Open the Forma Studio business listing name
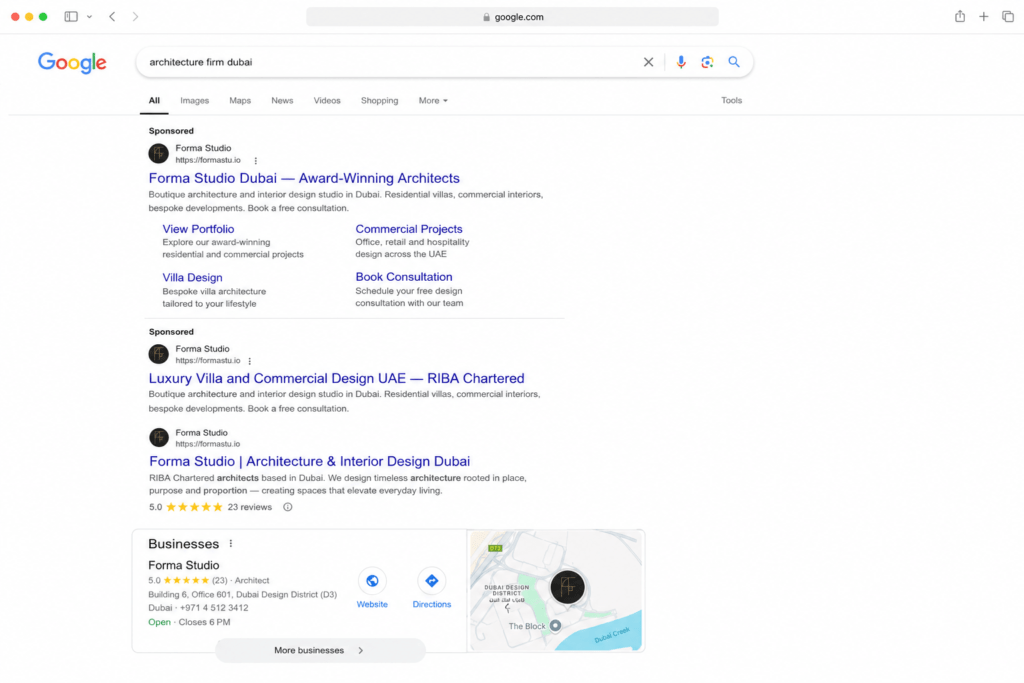This screenshot has width=1024, height=683. point(184,565)
